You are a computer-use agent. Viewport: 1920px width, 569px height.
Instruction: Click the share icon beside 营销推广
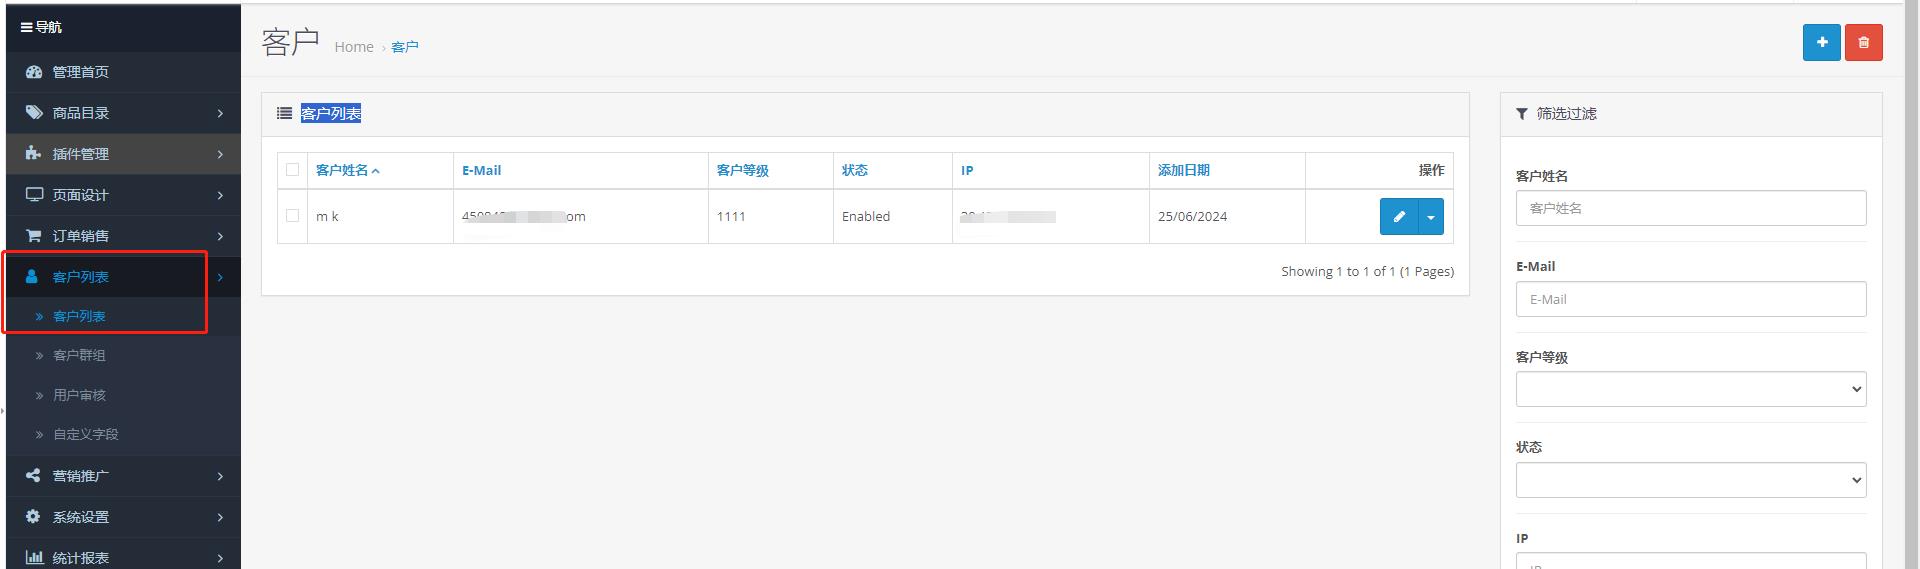(x=34, y=476)
